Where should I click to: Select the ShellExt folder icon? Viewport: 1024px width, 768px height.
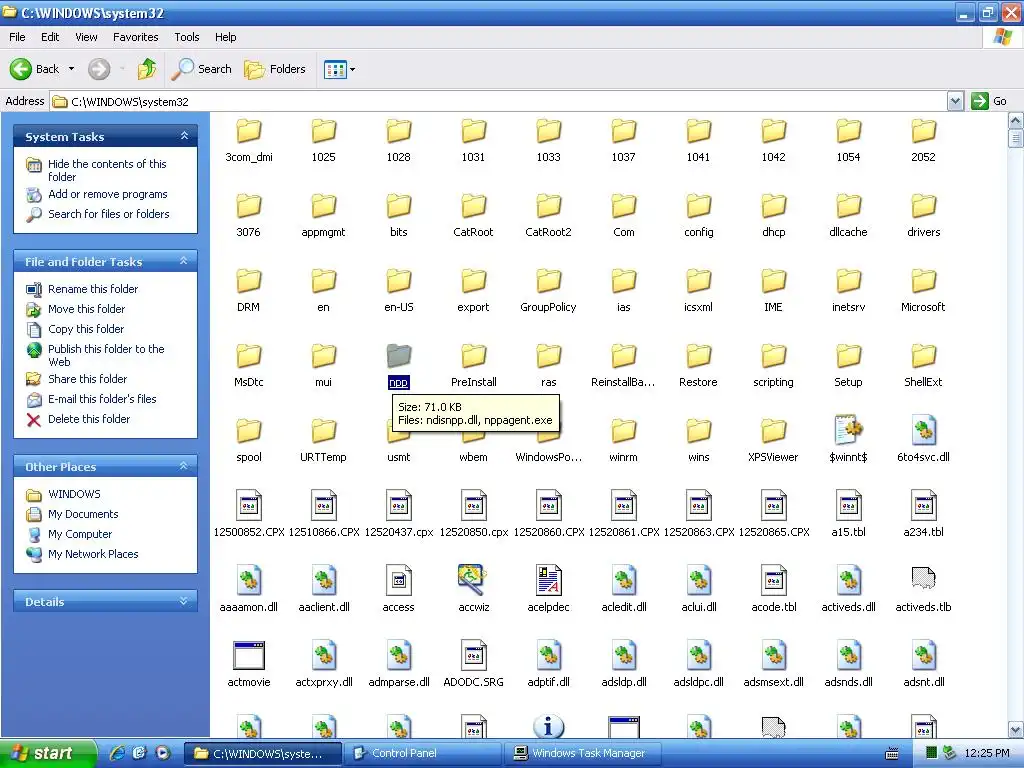[923, 356]
